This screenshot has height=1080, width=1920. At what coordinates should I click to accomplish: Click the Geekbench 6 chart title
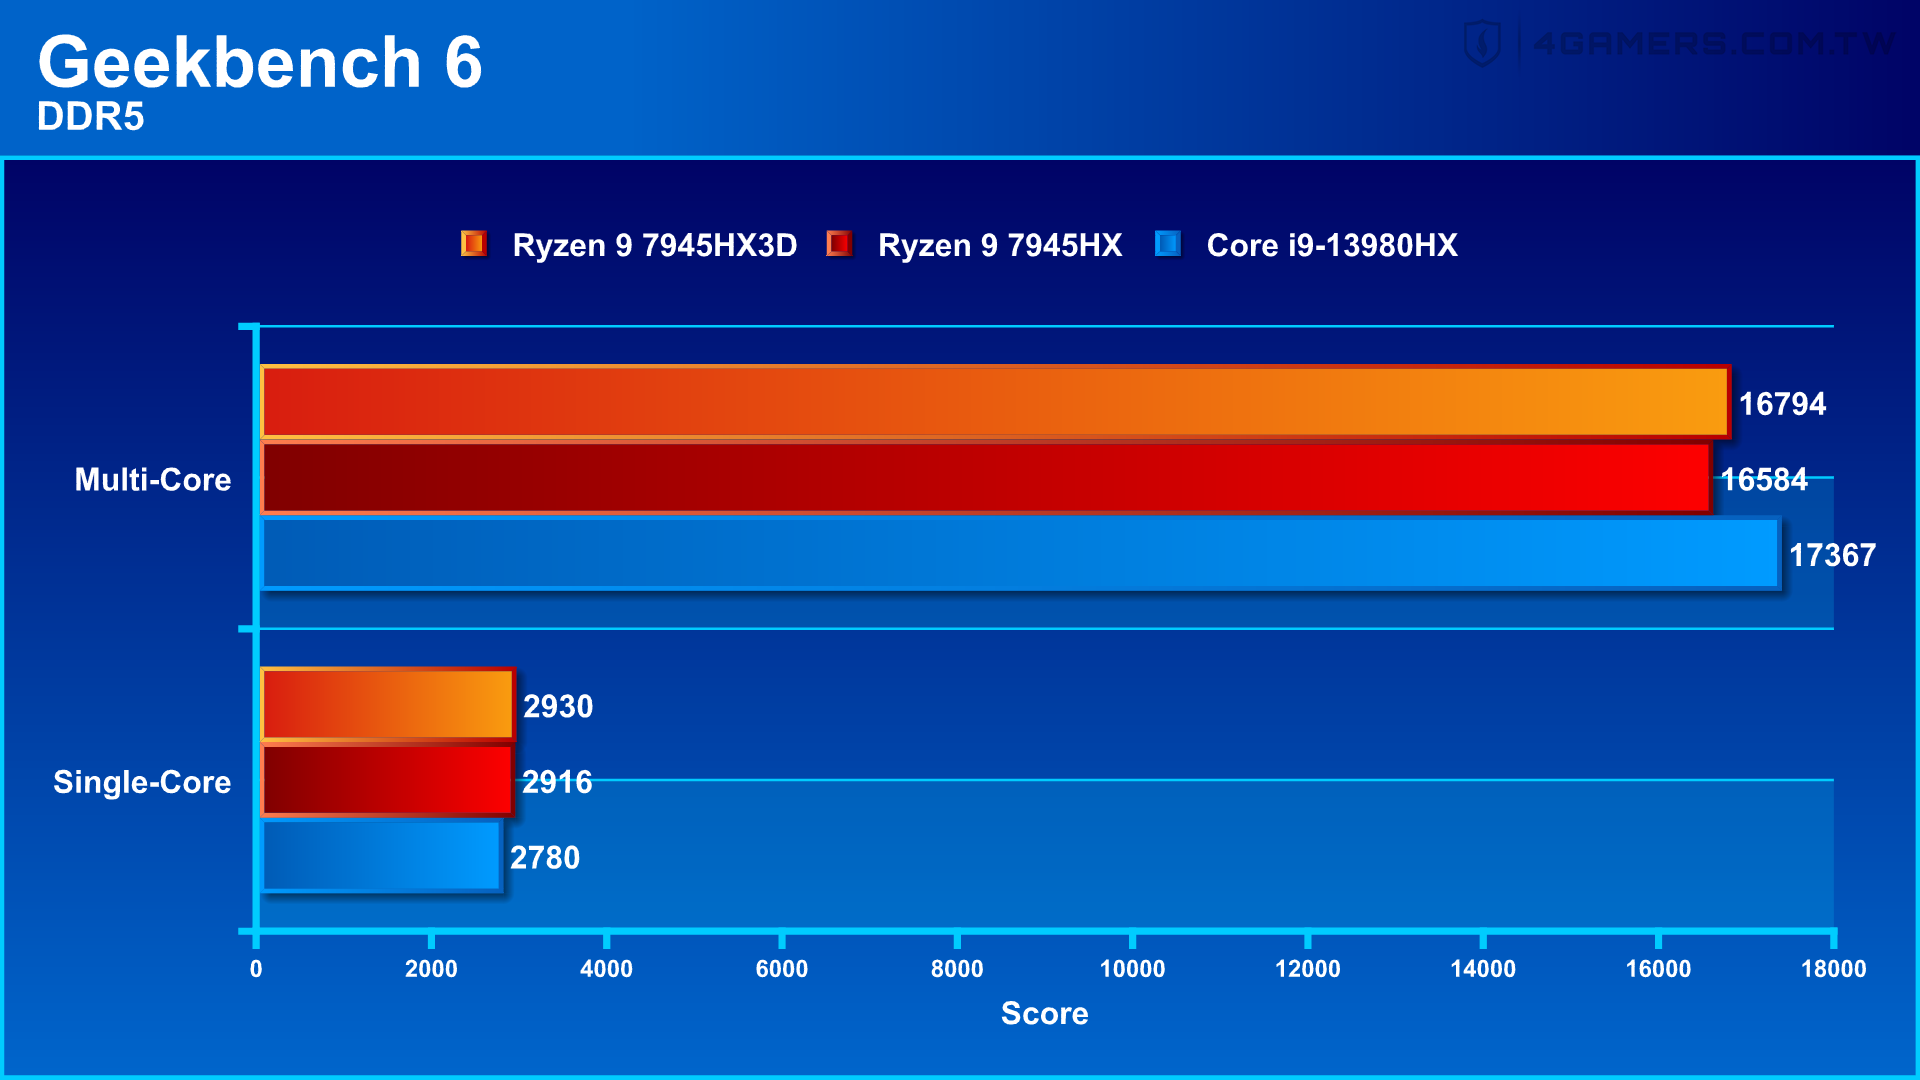260,62
